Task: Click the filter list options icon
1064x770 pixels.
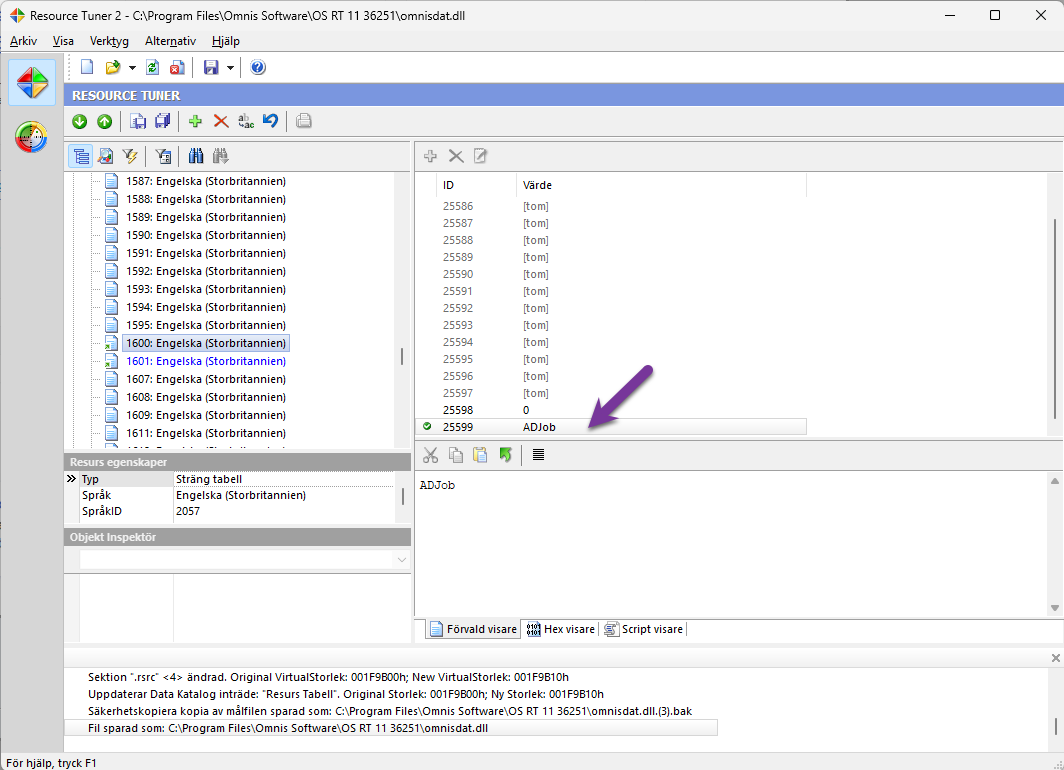Action: pos(163,156)
